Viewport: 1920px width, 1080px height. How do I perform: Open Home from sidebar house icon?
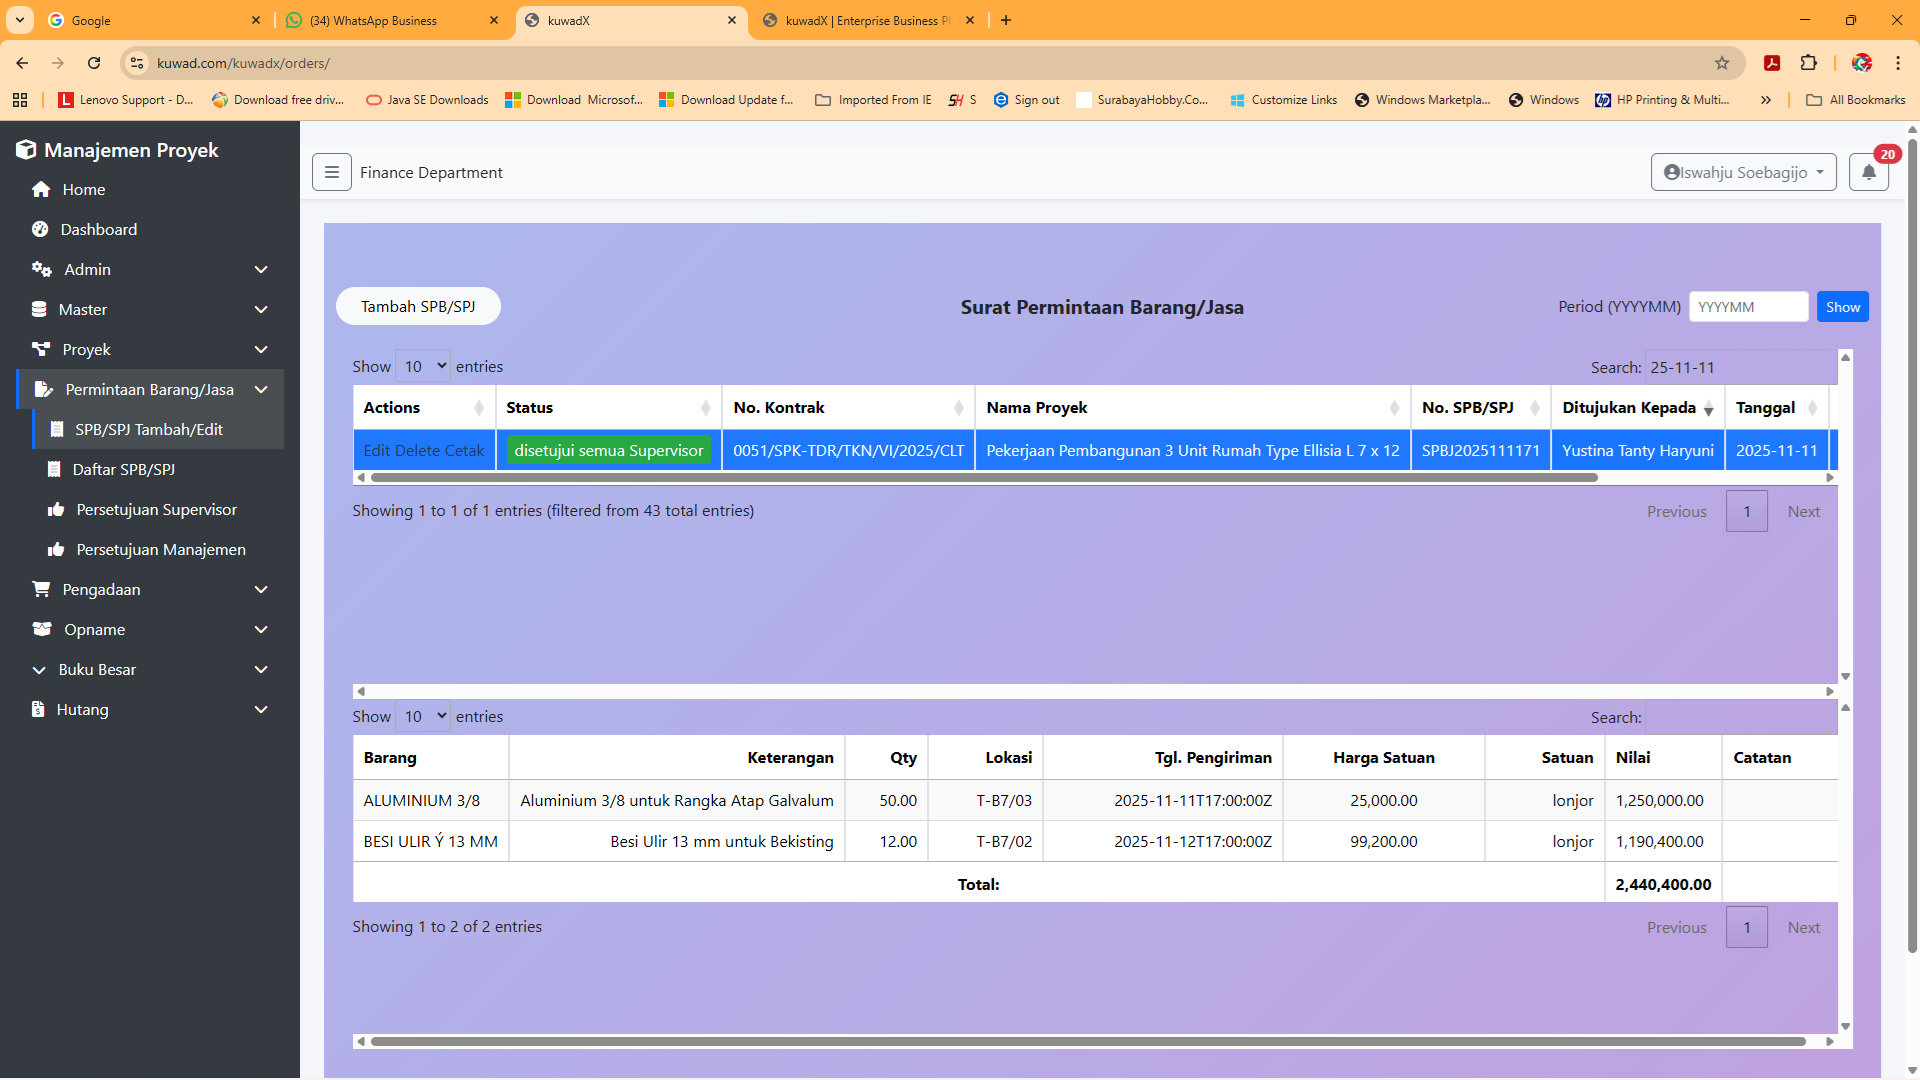(x=41, y=190)
